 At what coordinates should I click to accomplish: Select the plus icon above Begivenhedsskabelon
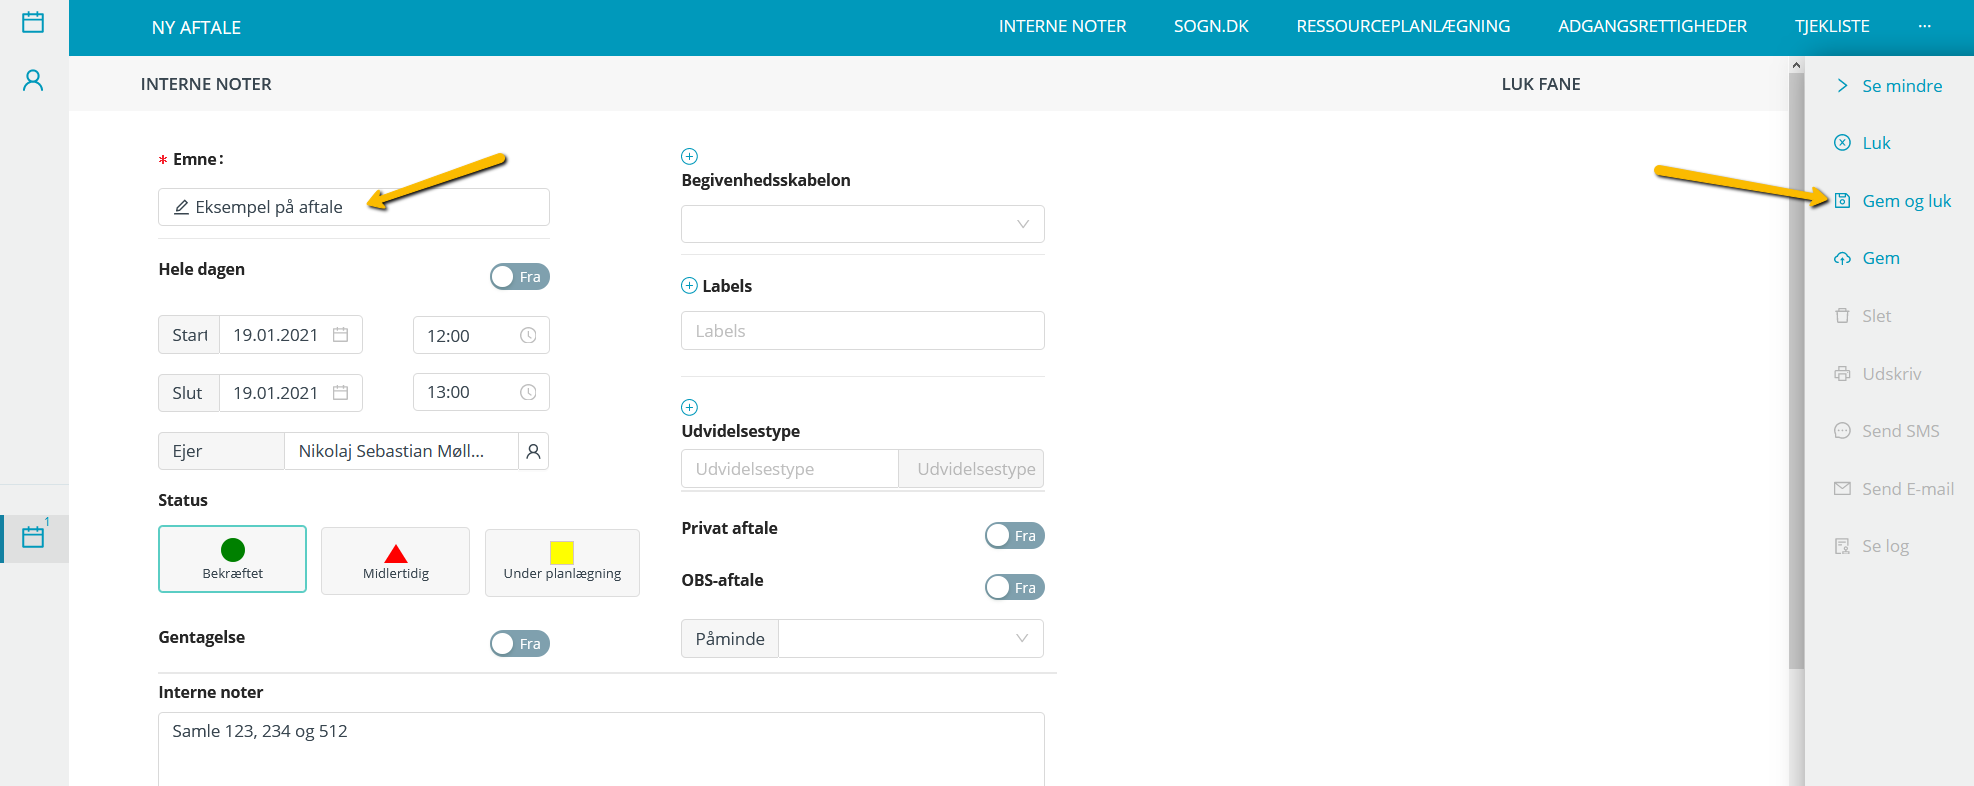(689, 156)
